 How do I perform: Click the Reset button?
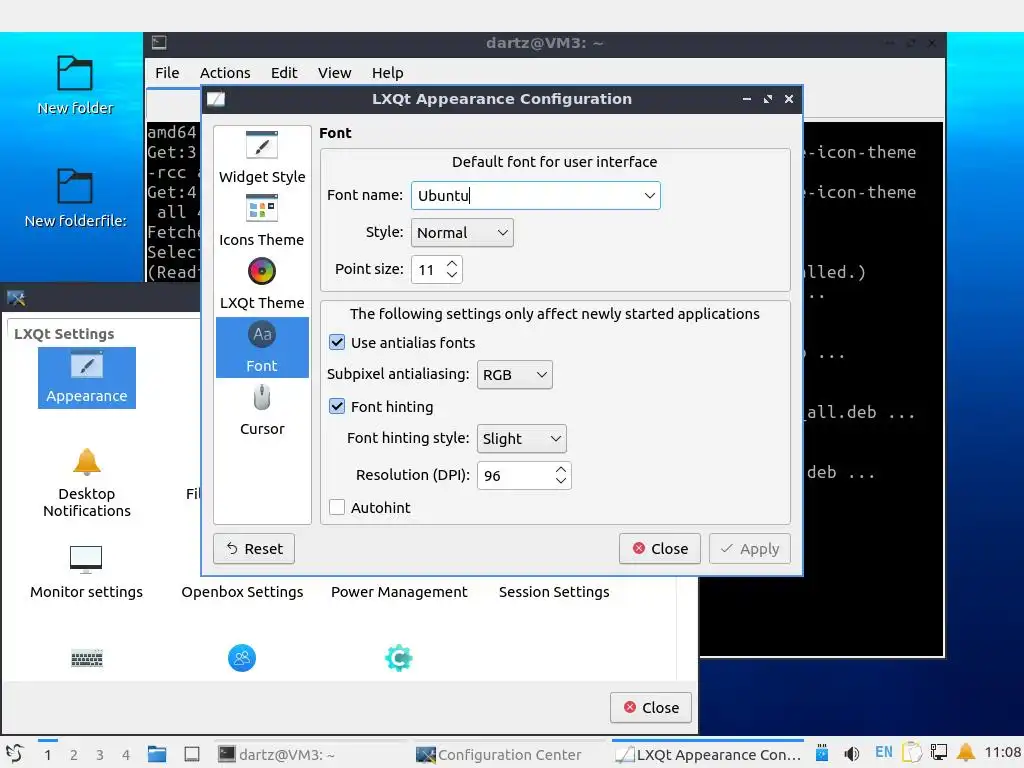pyautogui.click(x=254, y=549)
